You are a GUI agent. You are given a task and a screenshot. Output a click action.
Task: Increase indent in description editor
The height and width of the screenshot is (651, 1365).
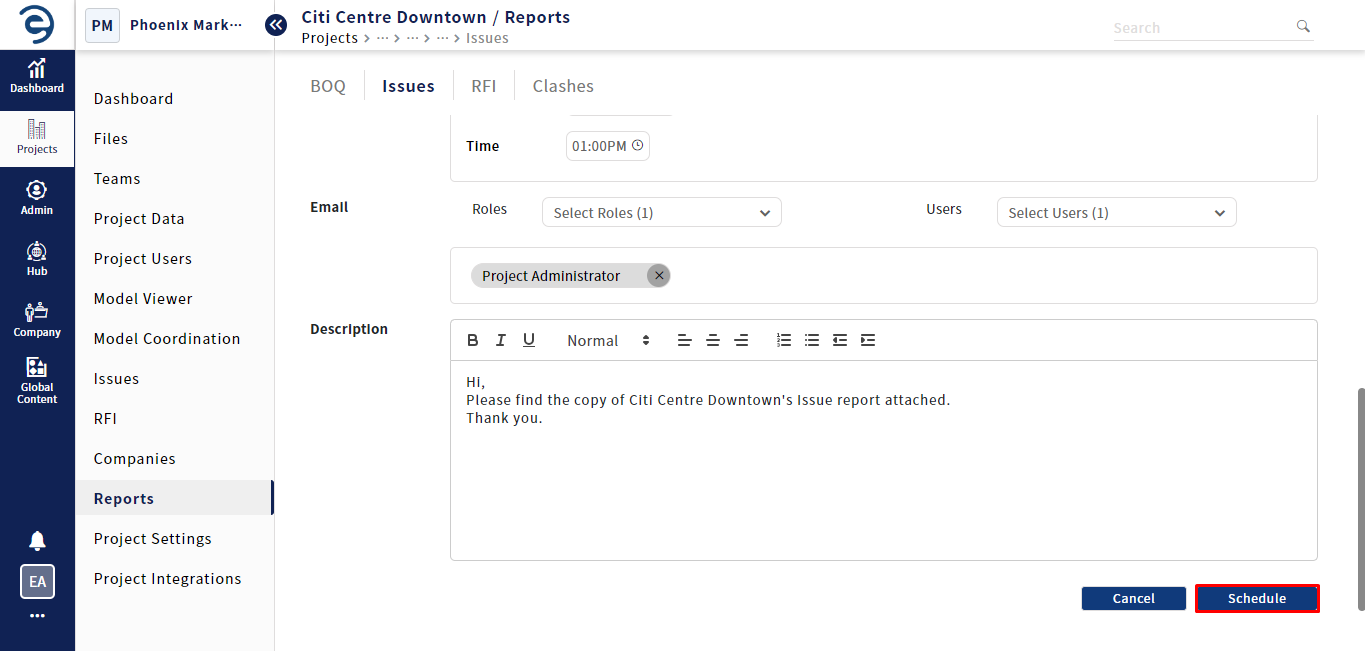coord(868,340)
